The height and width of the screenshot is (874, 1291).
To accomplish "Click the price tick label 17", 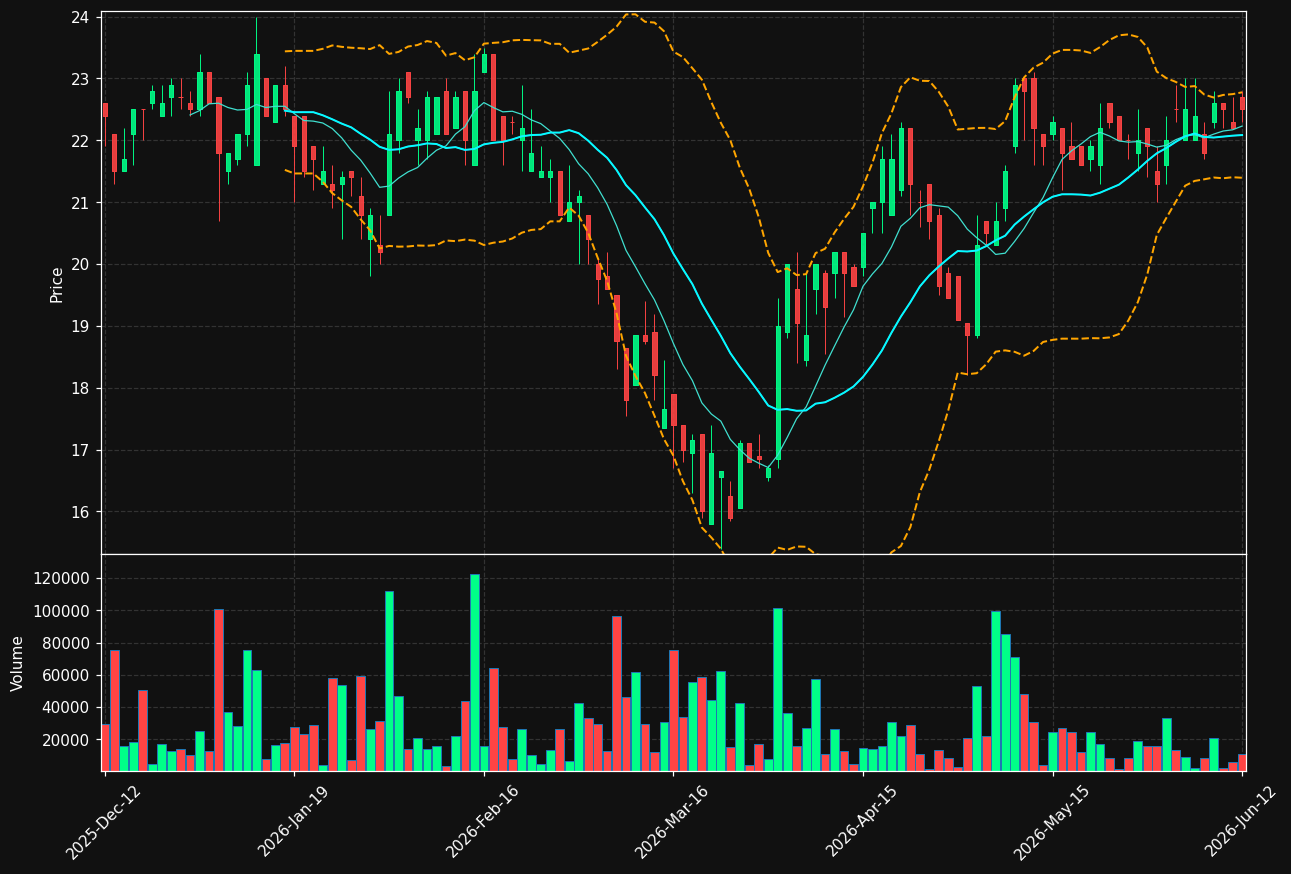I will coord(80,451).
